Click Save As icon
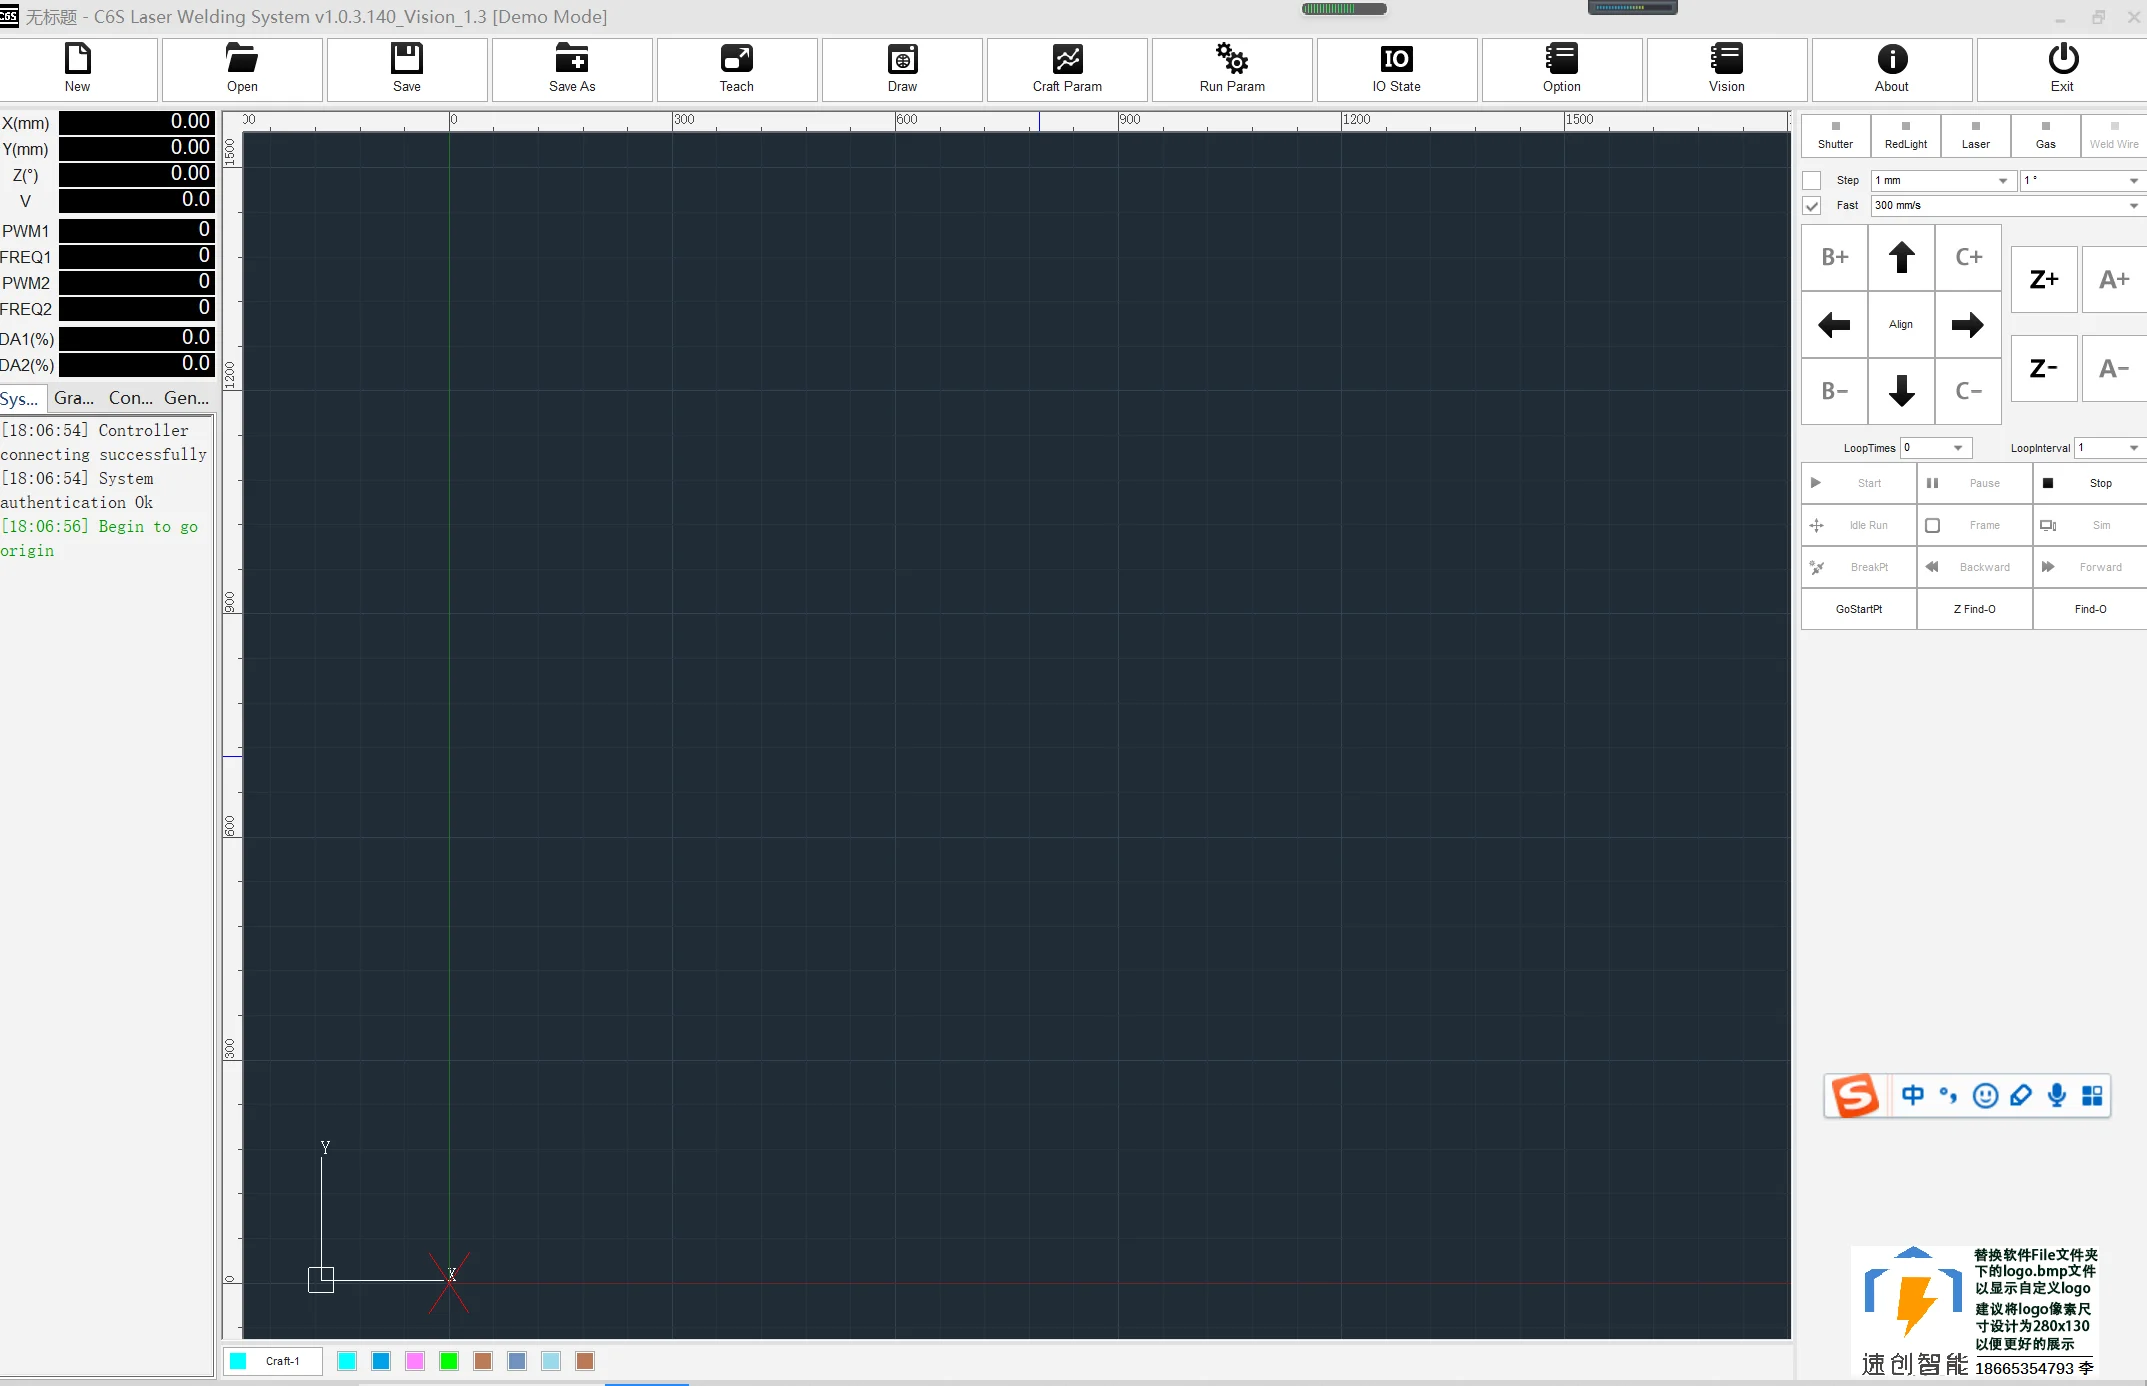The height and width of the screenshot is (1386, 2147). click(x=571, y=68)
